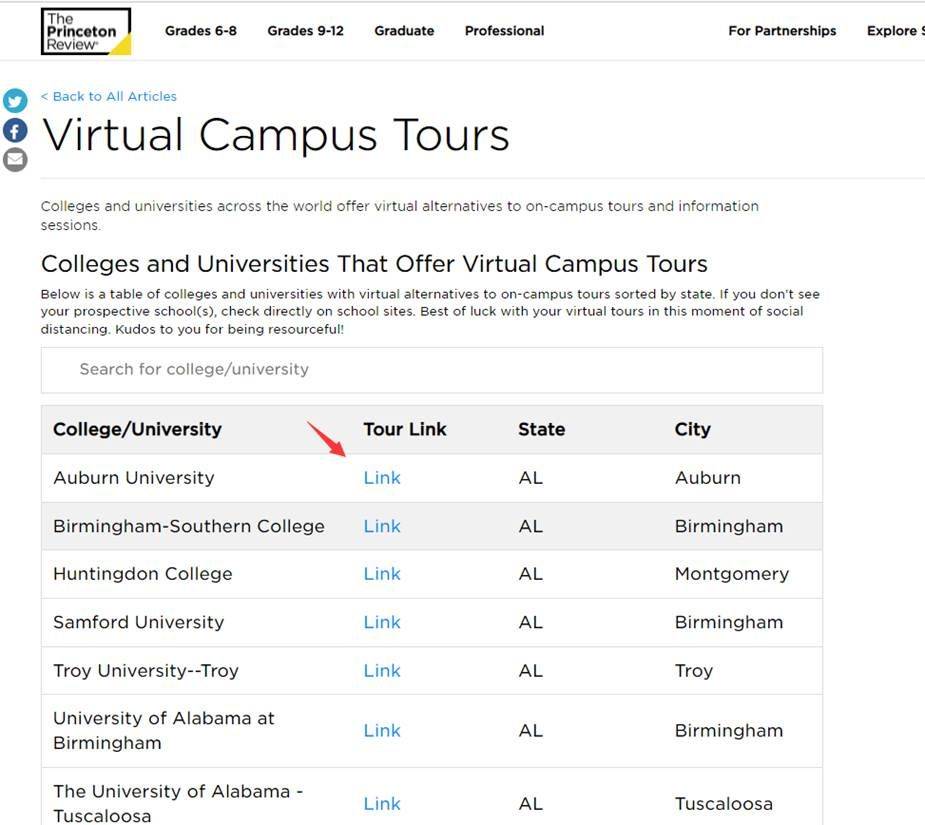
Task: Share the article on Facebook
Action: point(15,130)
